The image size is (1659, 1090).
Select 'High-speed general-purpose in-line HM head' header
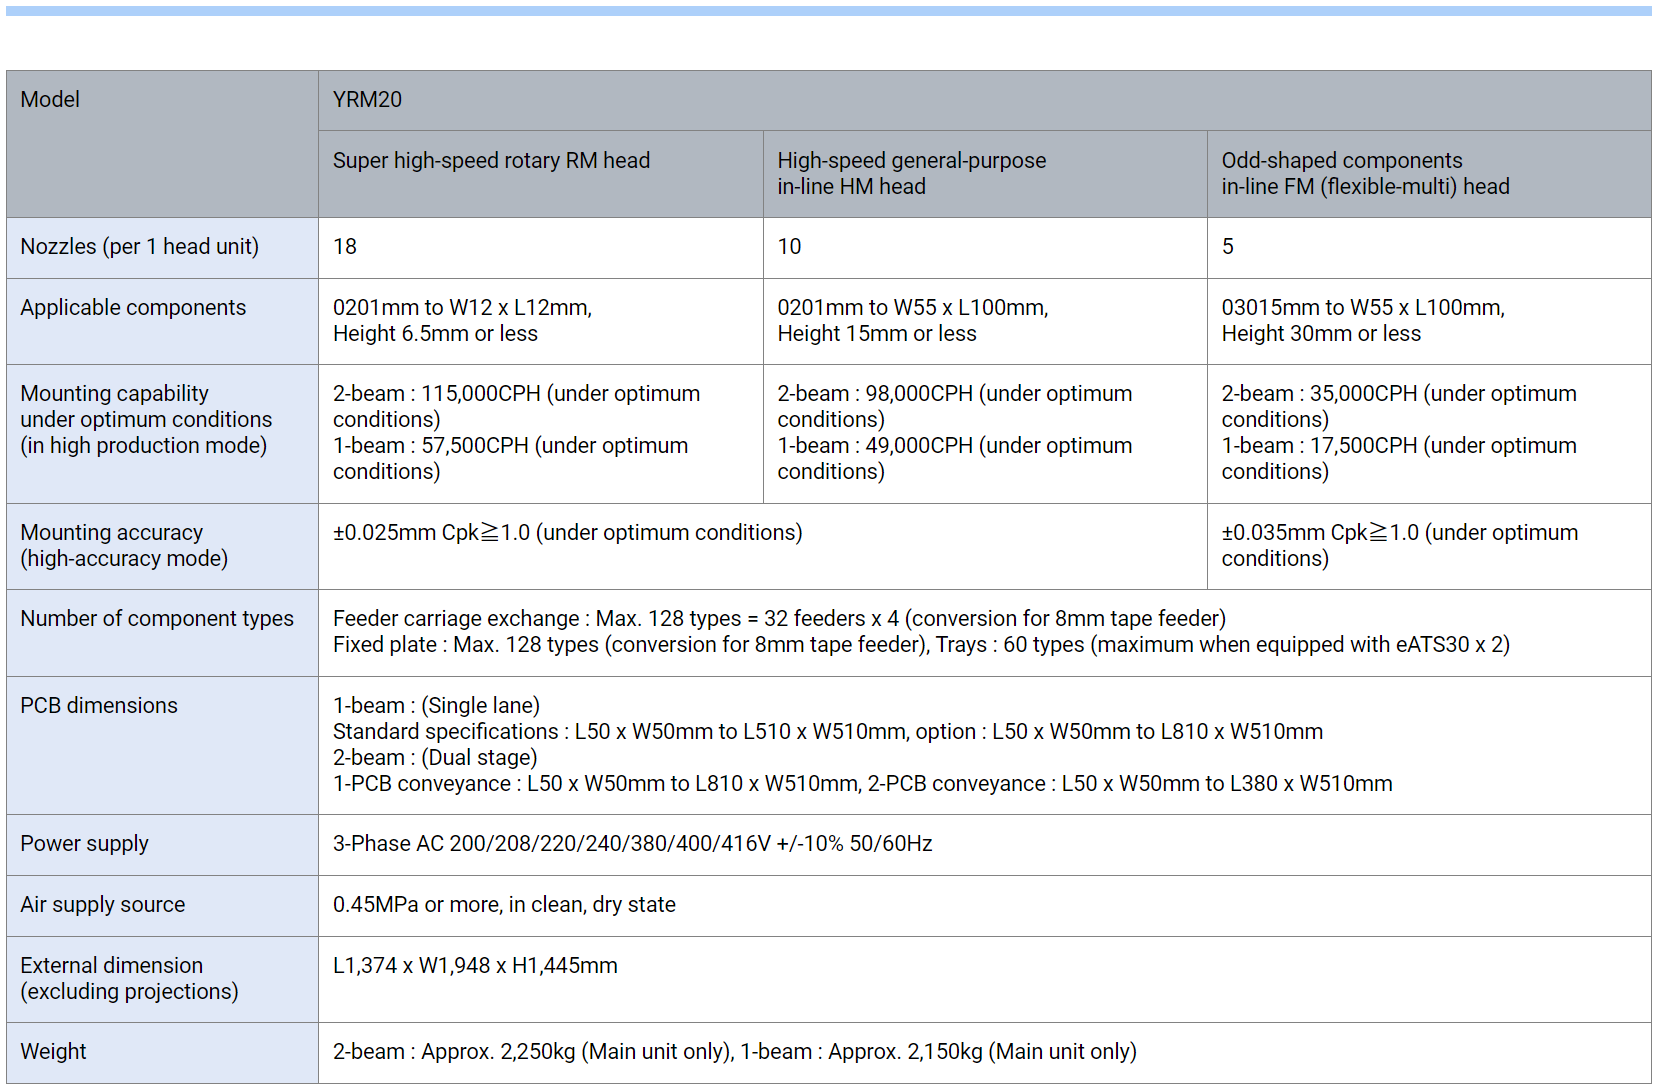985,174
